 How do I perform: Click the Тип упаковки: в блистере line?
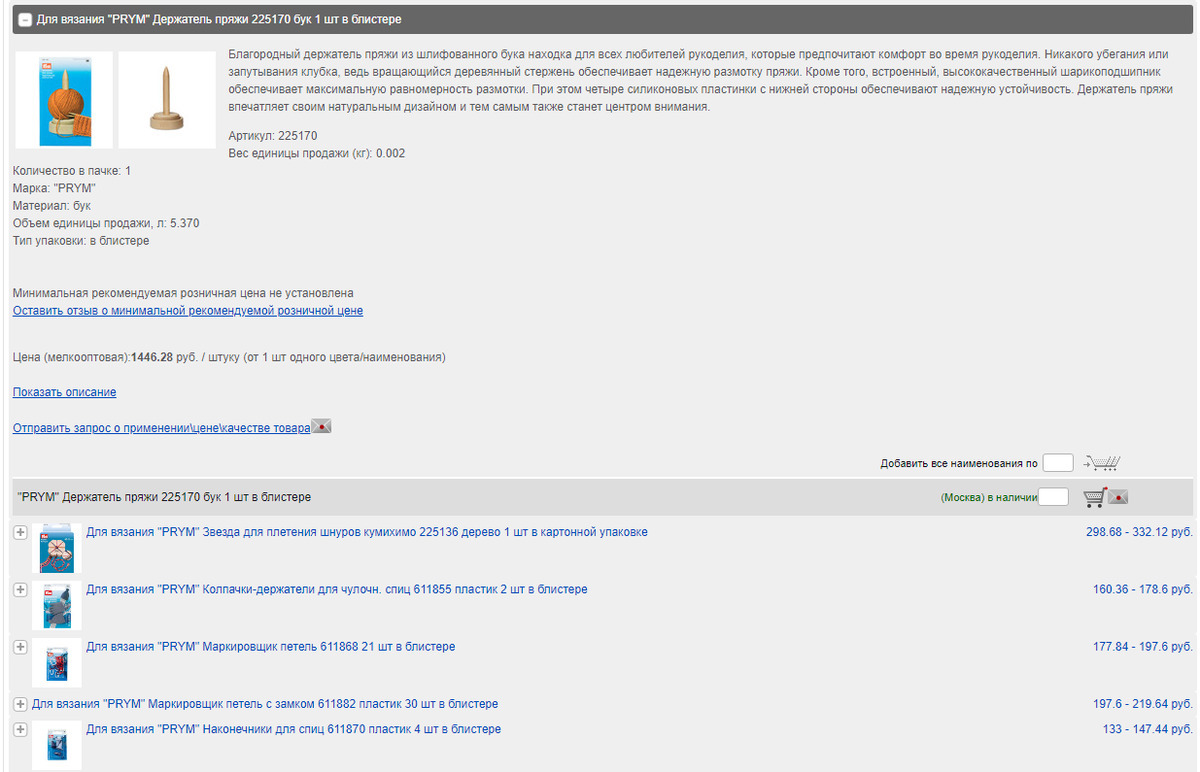coord(81,241)
